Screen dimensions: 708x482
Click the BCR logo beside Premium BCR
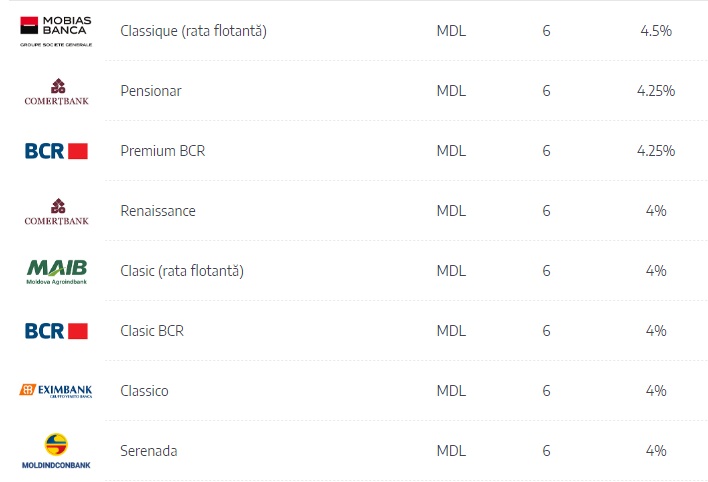tap(56, 151)
